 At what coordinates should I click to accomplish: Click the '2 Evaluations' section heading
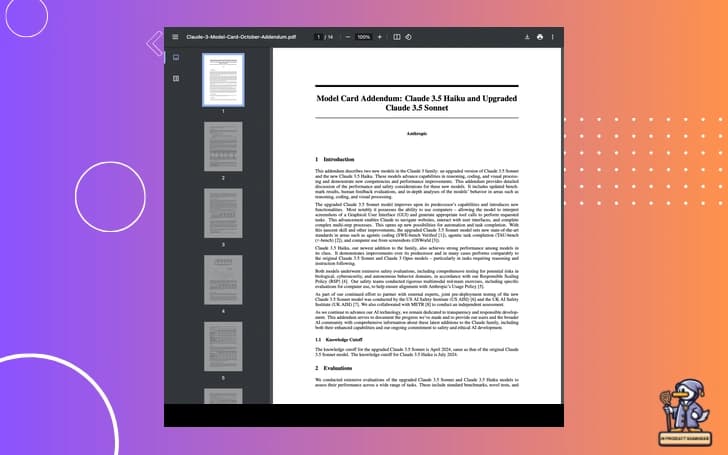pos(333,368)
